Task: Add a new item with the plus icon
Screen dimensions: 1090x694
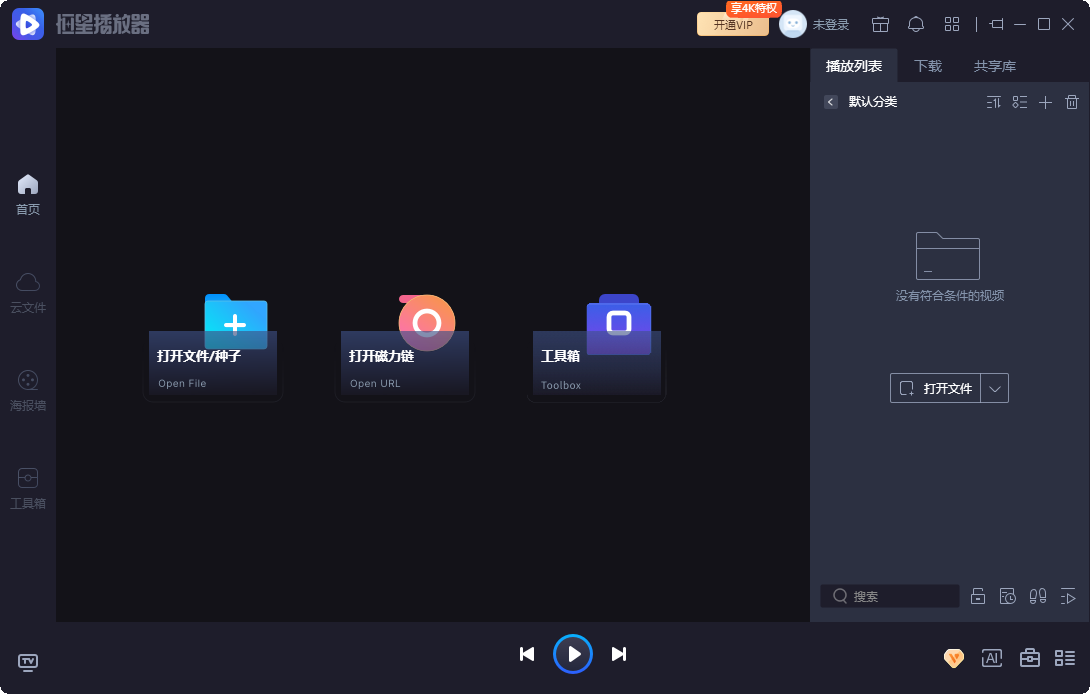Action: (1046, 102)
